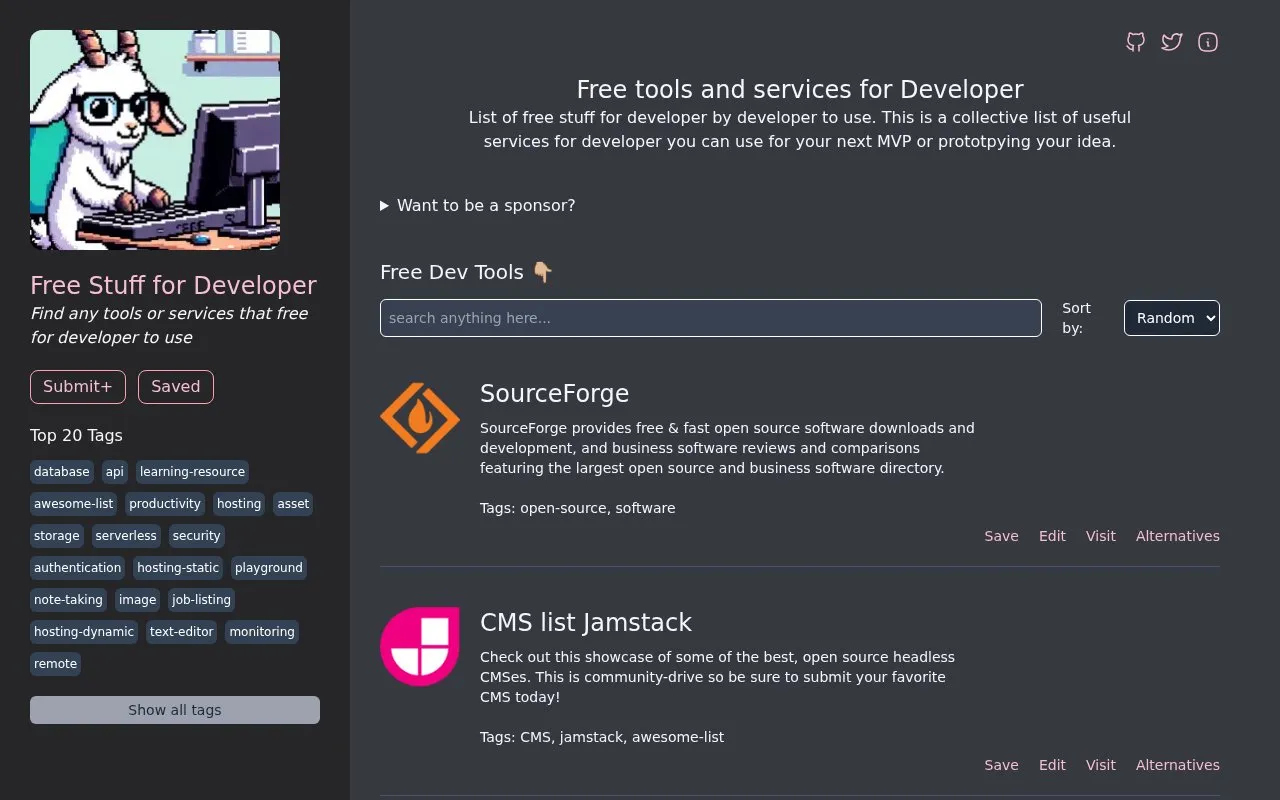The height and width of the screenshot is (800, 1280).
Task: Open the Saved list button
Action: click(176, 386)
